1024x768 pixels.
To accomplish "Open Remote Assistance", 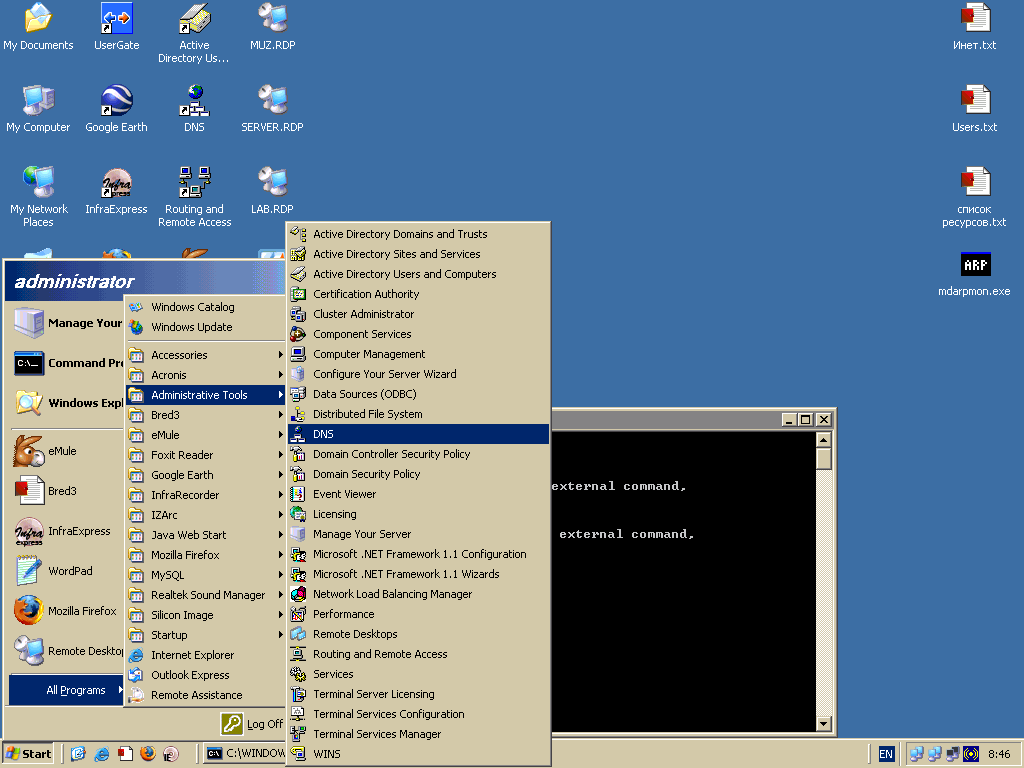I will coord(206,696).
